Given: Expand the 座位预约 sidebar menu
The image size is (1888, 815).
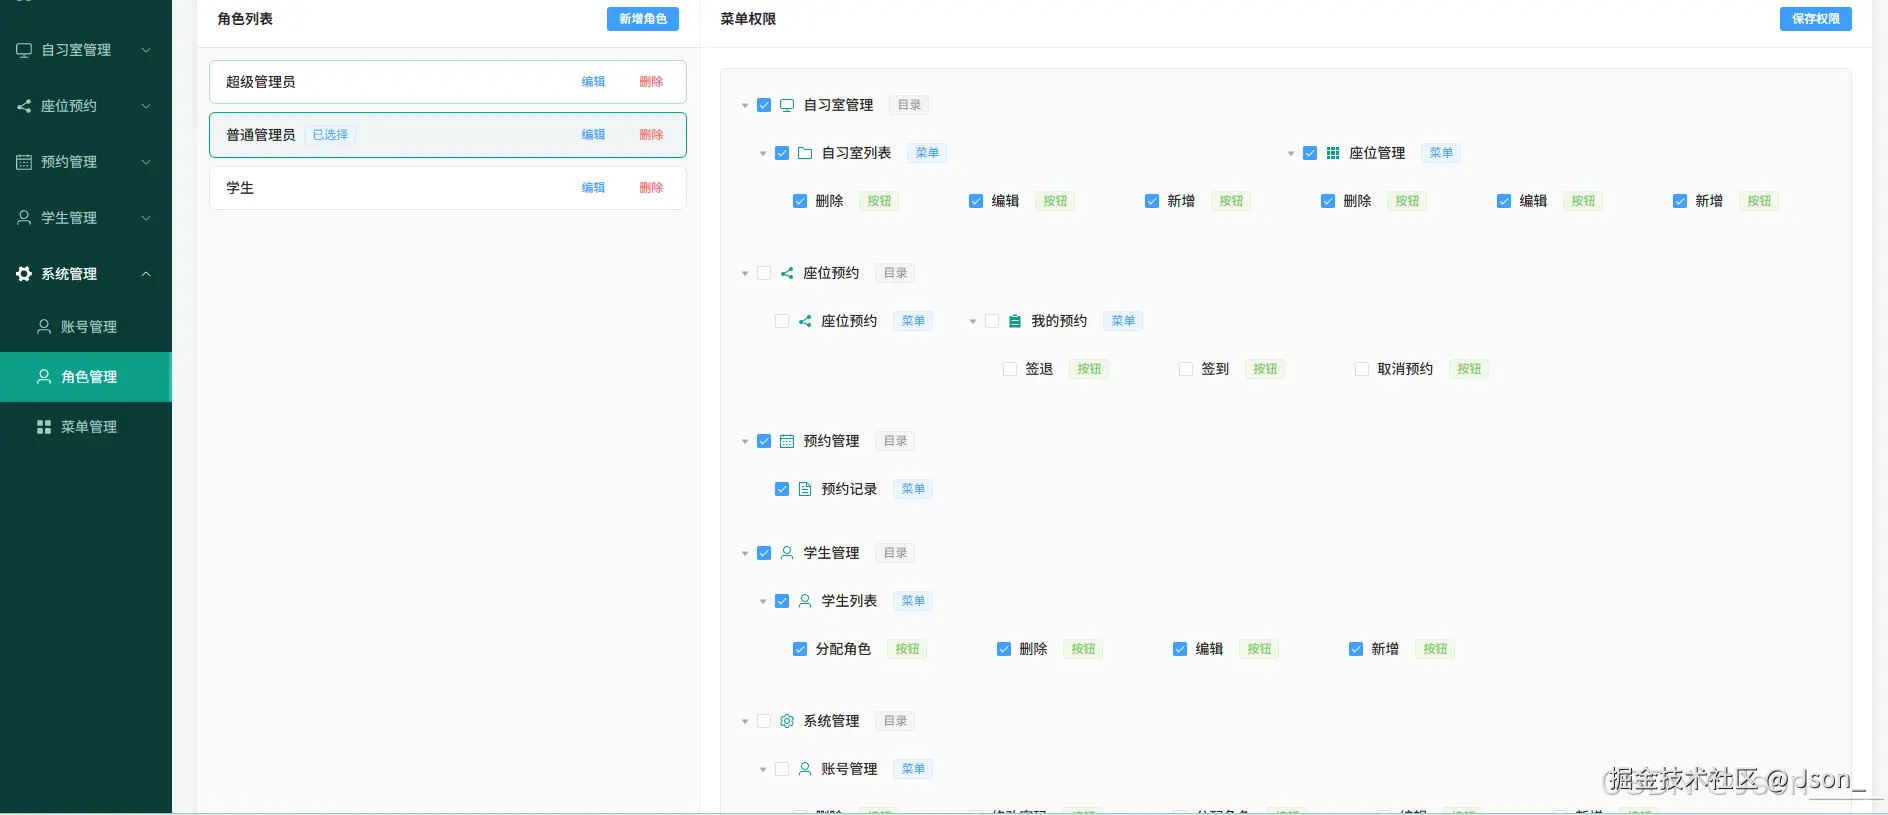Looking at the screenshot, I should [x=86, y=106].
